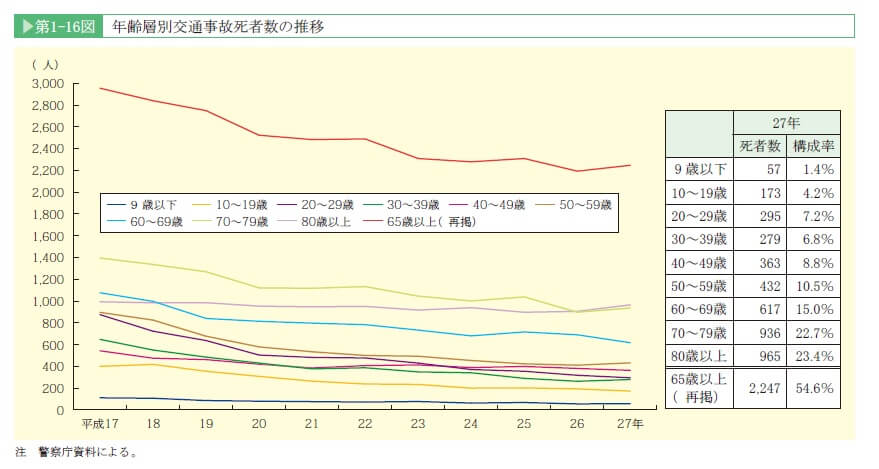Select the 22 x-axis year label
Image resolution: width=879 pixels, height=469 pixels.
click(x=365, y=424)
